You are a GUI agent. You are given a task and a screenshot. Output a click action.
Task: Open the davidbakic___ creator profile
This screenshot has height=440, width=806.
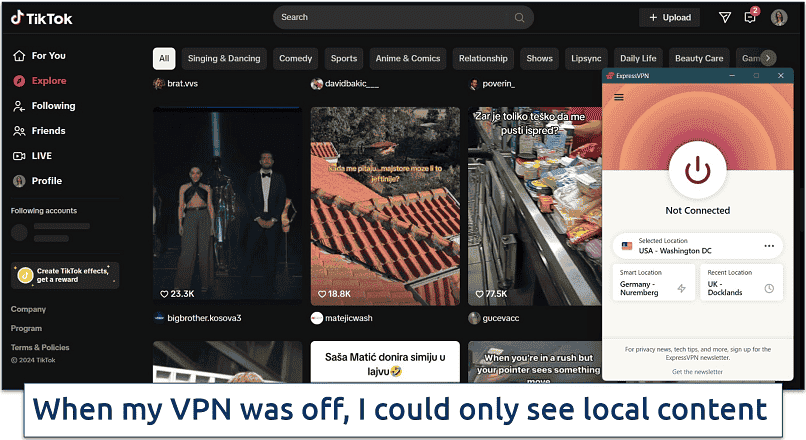point(345,83)
